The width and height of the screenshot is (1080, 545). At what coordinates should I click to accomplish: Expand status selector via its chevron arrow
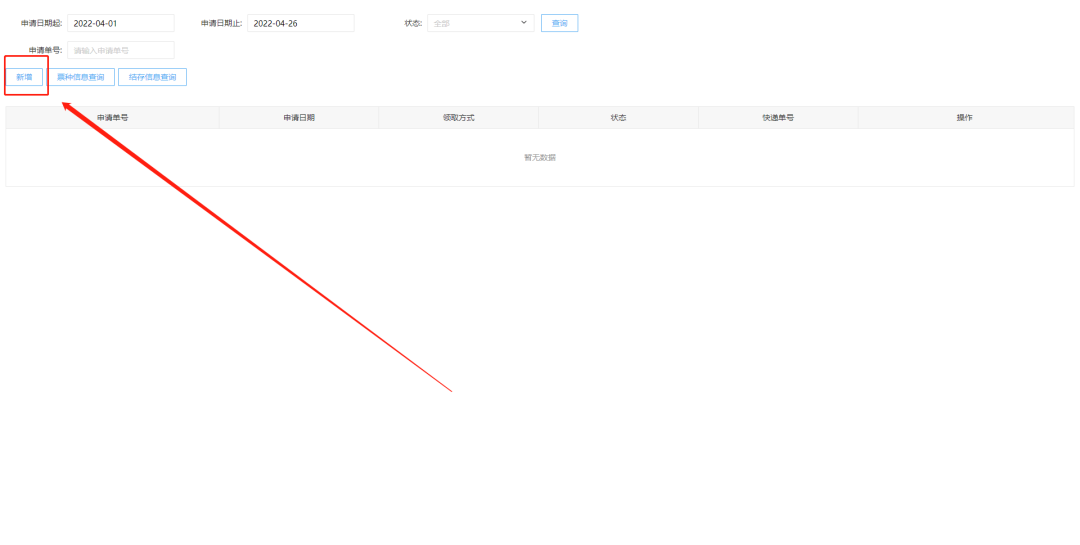click(x=524, y=23)
